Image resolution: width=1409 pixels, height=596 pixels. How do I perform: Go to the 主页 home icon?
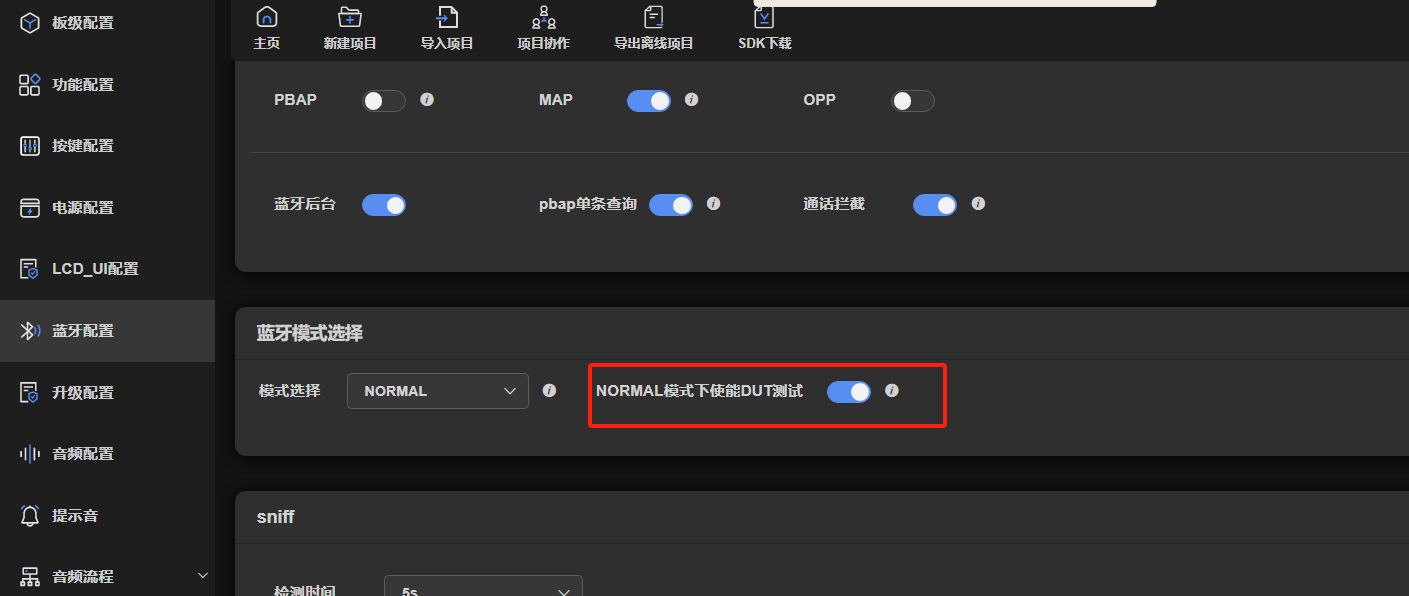pos(267,16)
